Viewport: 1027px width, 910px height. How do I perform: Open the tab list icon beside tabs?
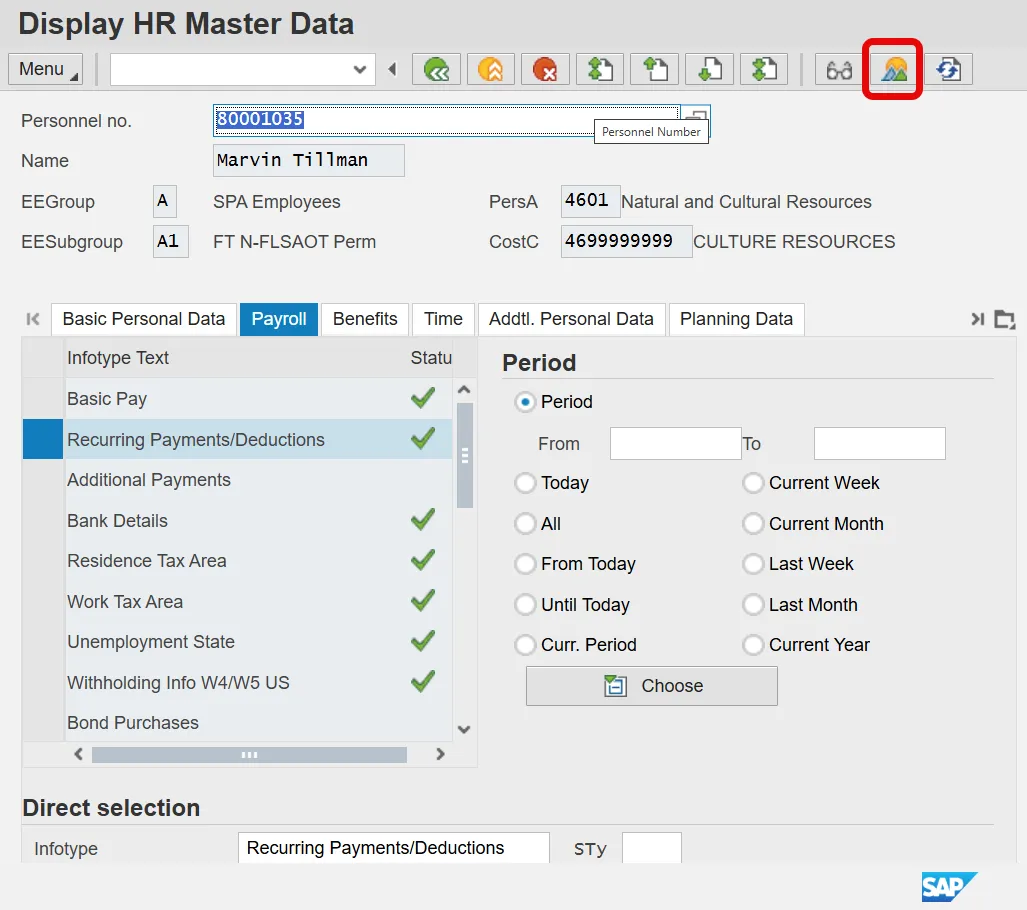pyautogui.click(x=1005, y=319)
